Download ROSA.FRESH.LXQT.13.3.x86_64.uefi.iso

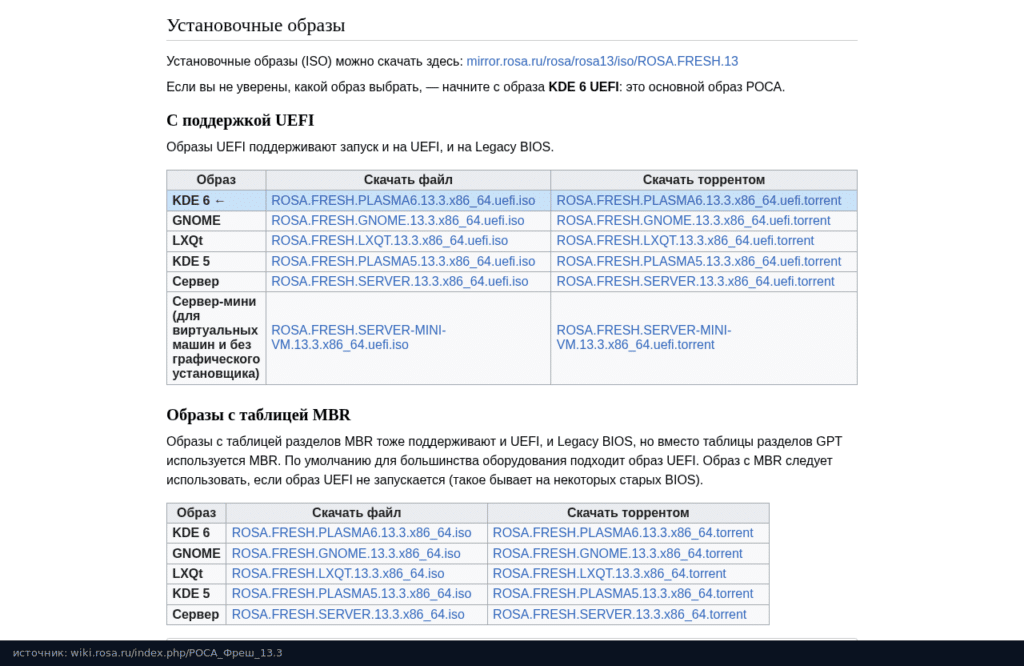[x=389, y=241]
